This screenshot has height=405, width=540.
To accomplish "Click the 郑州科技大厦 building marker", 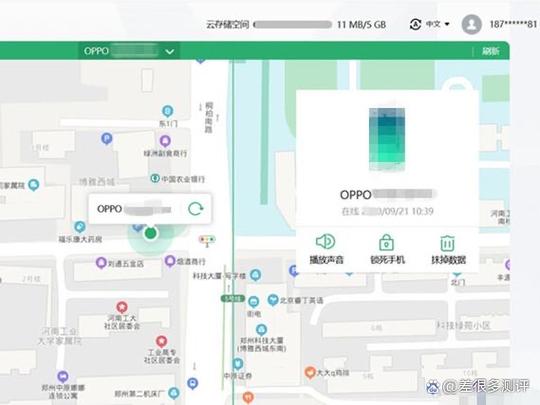I will click(261, 330).
